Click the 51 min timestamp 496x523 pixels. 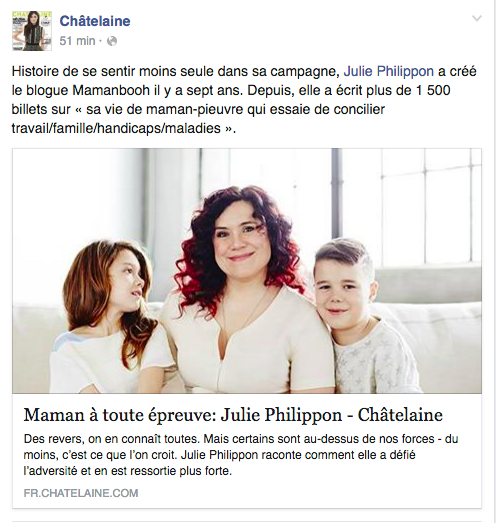(x=77, y=41)
